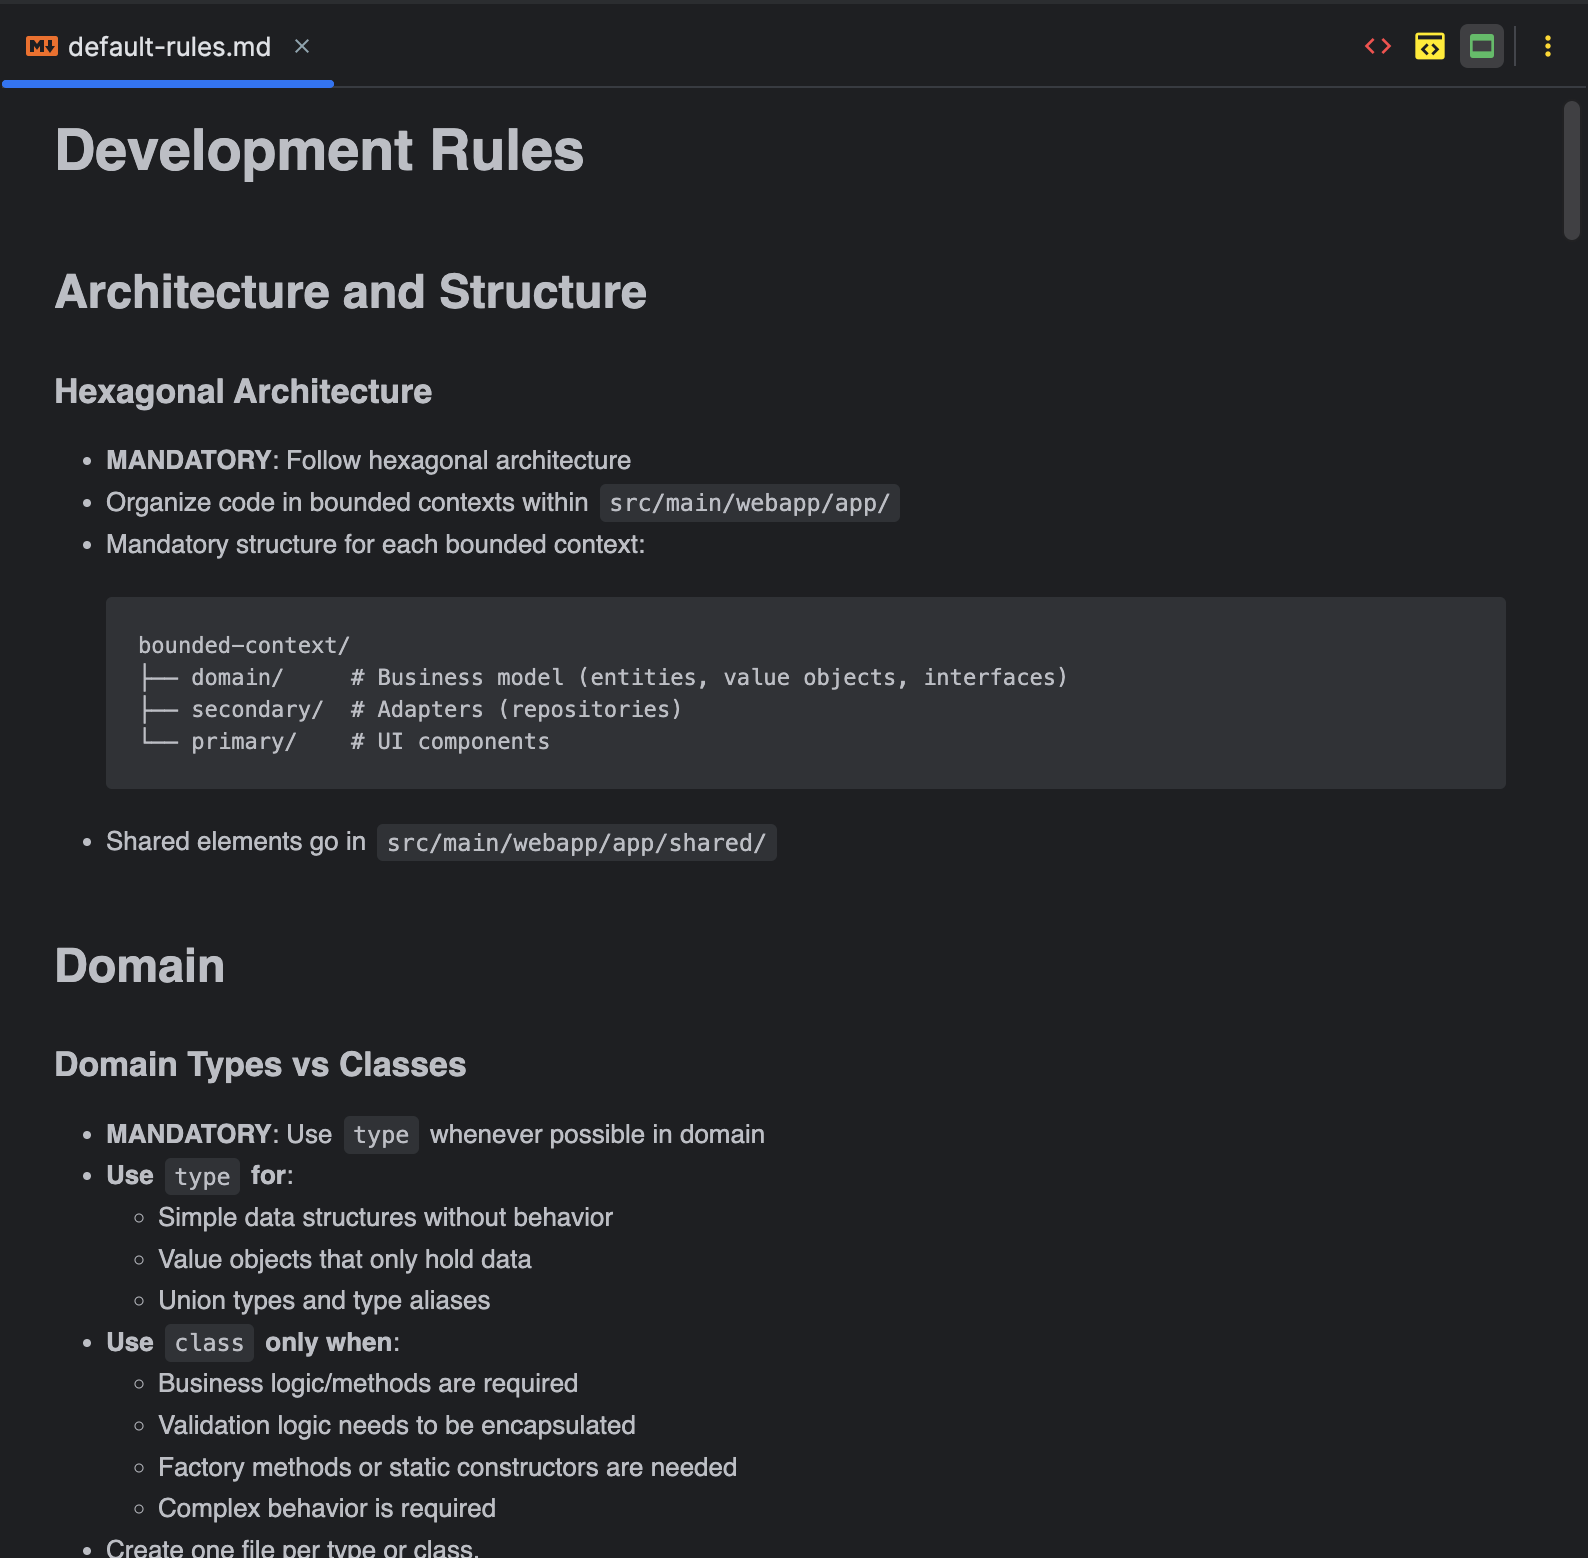Viewport: 1588px width, 1558px height.
Task: Close the default-rules.md tab
Action: pos(302,46)
